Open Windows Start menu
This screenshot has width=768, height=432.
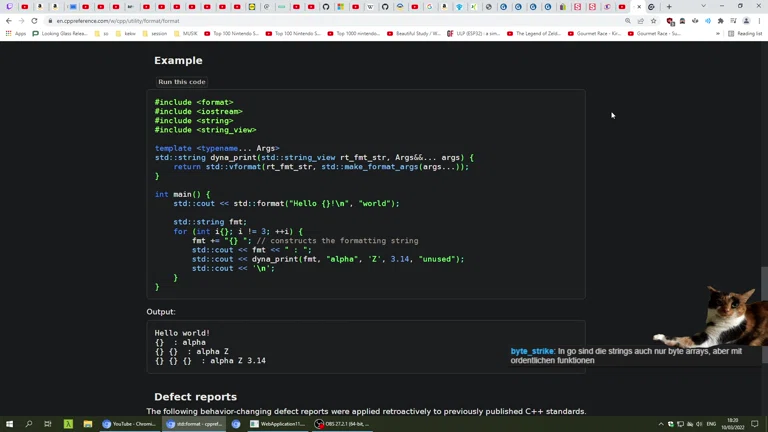point(10,424)
